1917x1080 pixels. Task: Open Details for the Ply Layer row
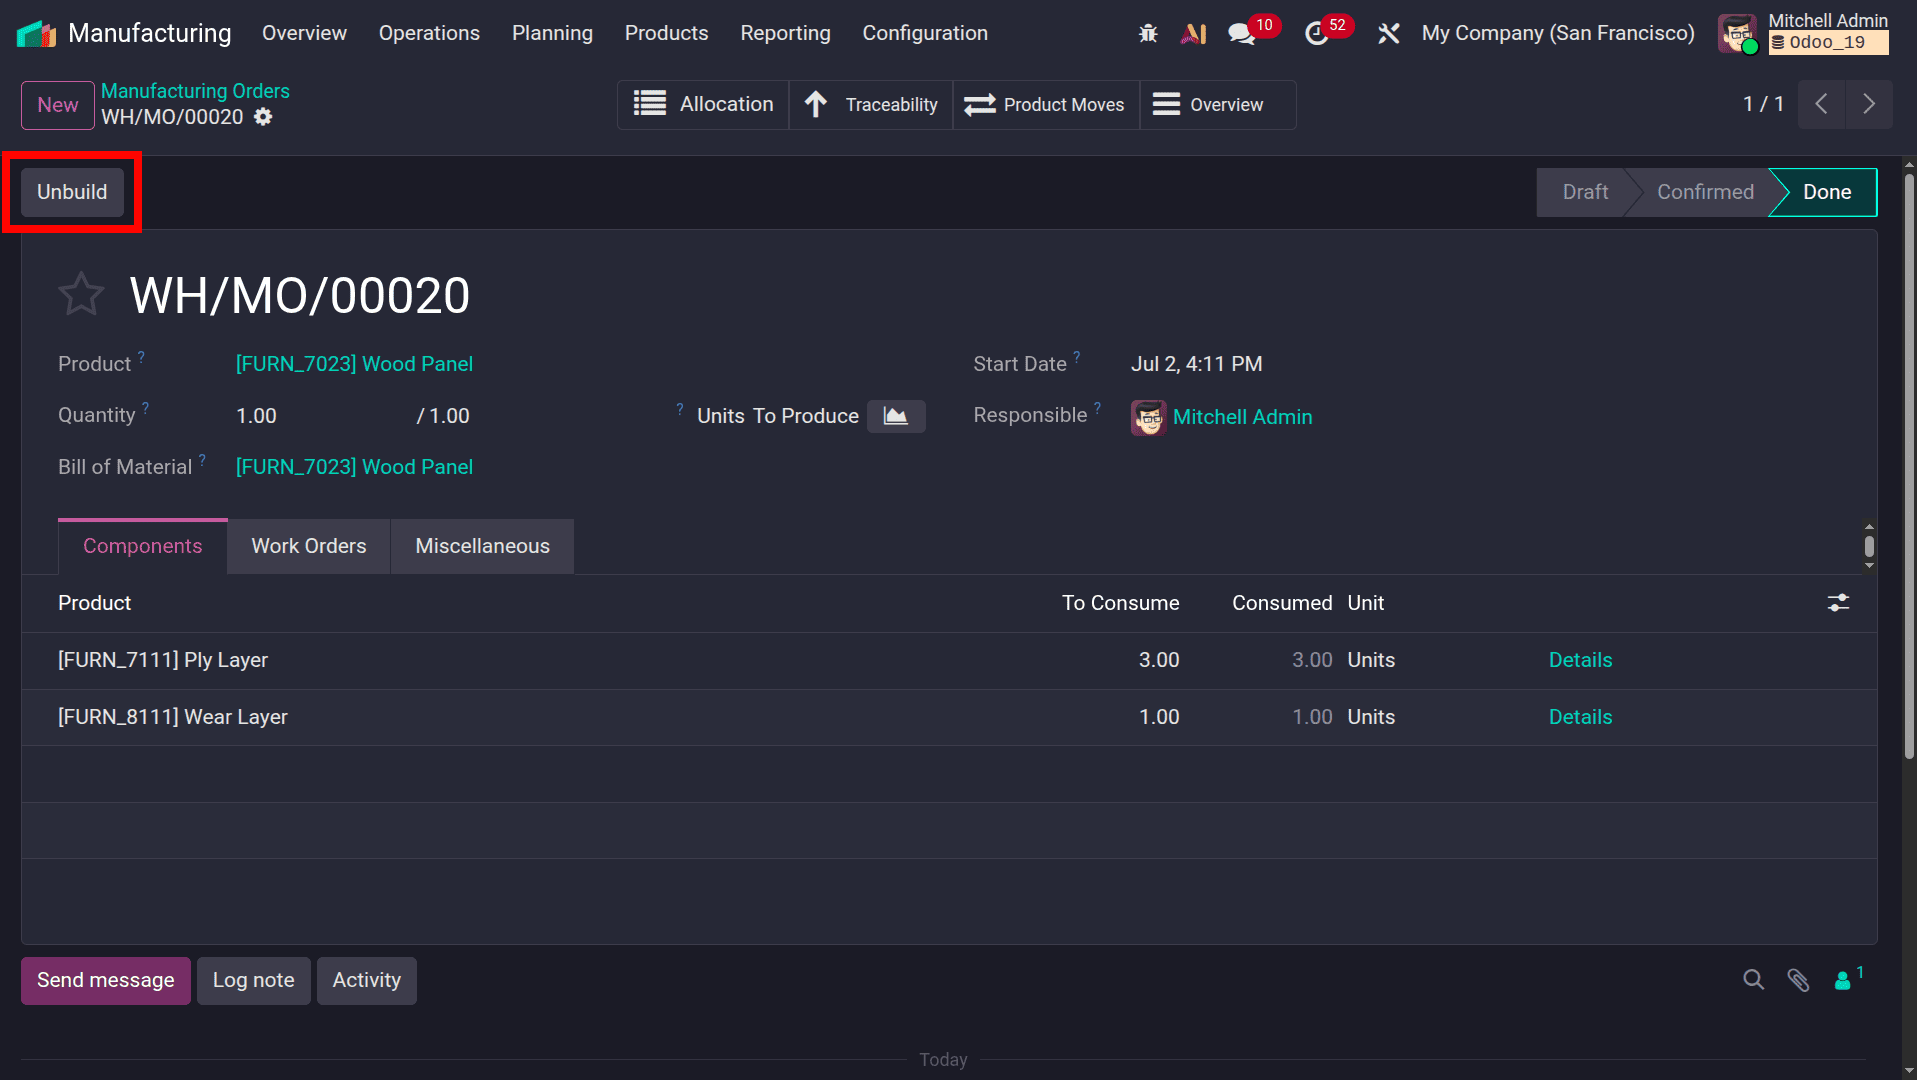point(1580,660)
